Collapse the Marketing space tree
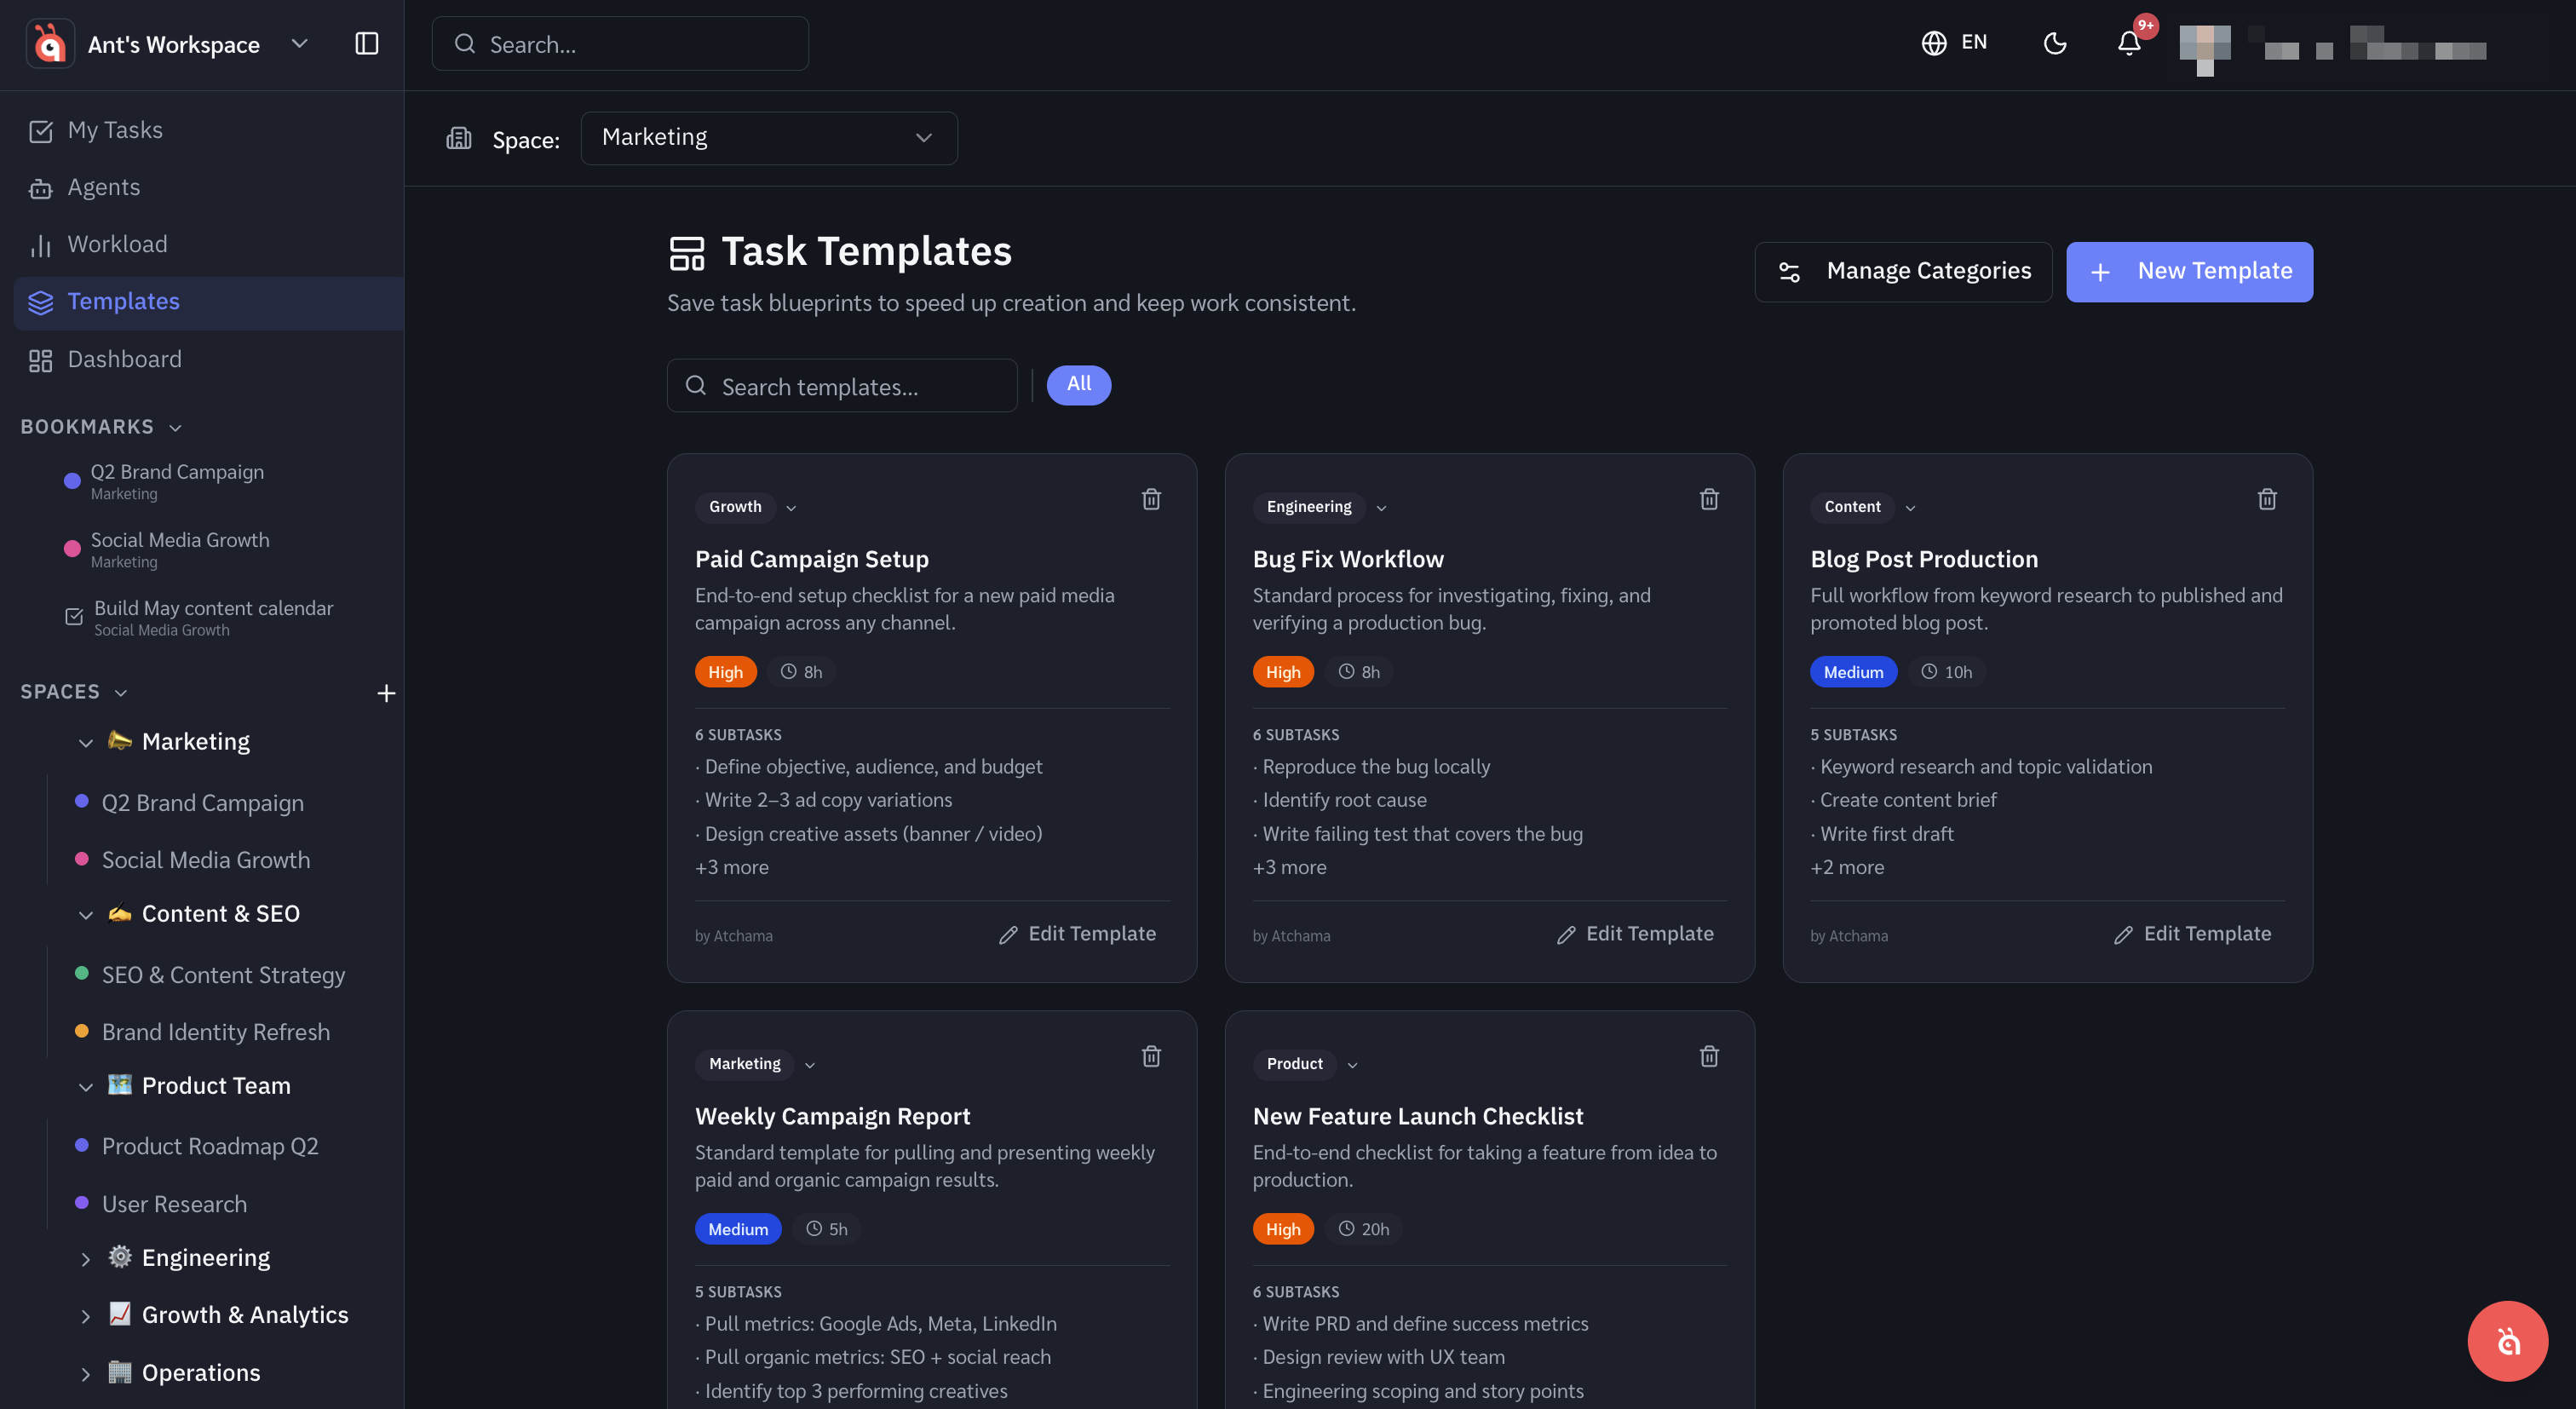Screen dimensions: 2576x1409 click(86, 742)
